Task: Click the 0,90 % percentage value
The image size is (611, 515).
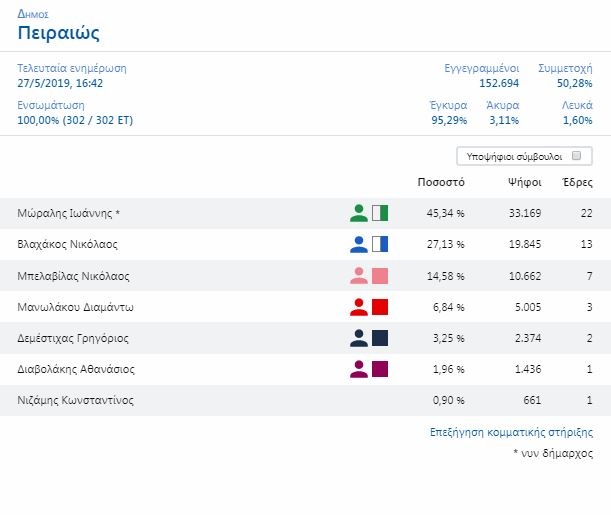Action: point(449,400)
